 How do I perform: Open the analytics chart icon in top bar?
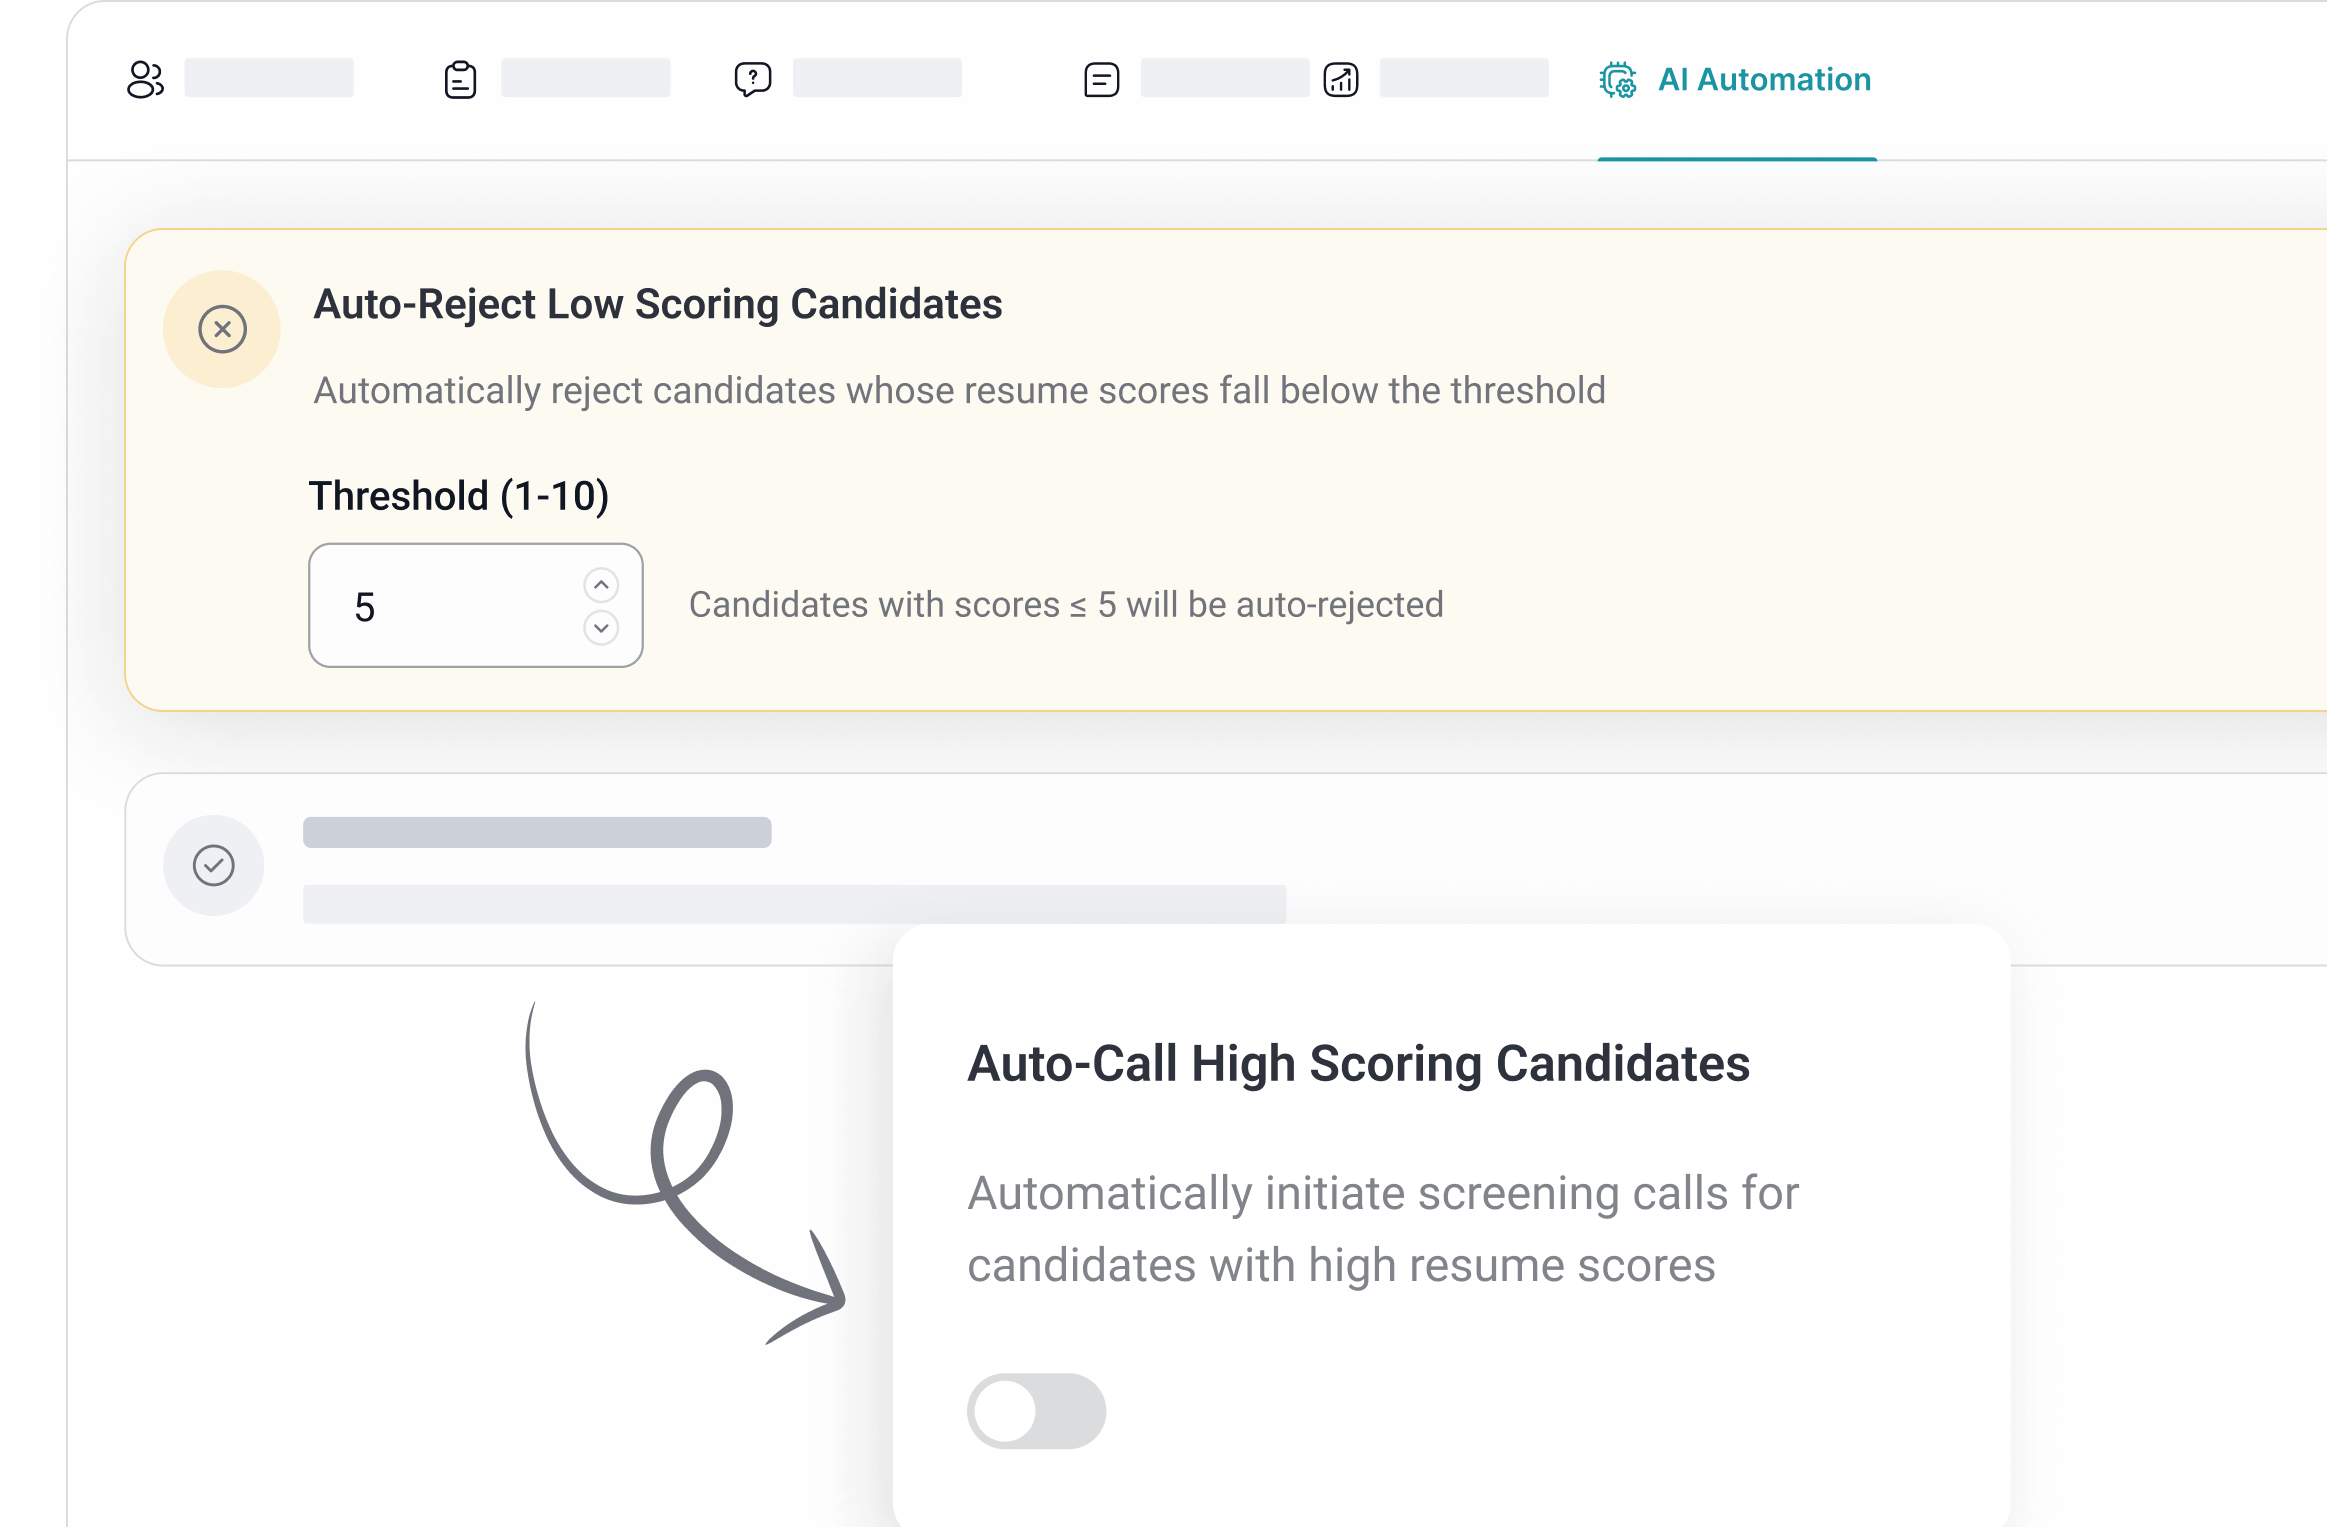(x=1341, y=80)
